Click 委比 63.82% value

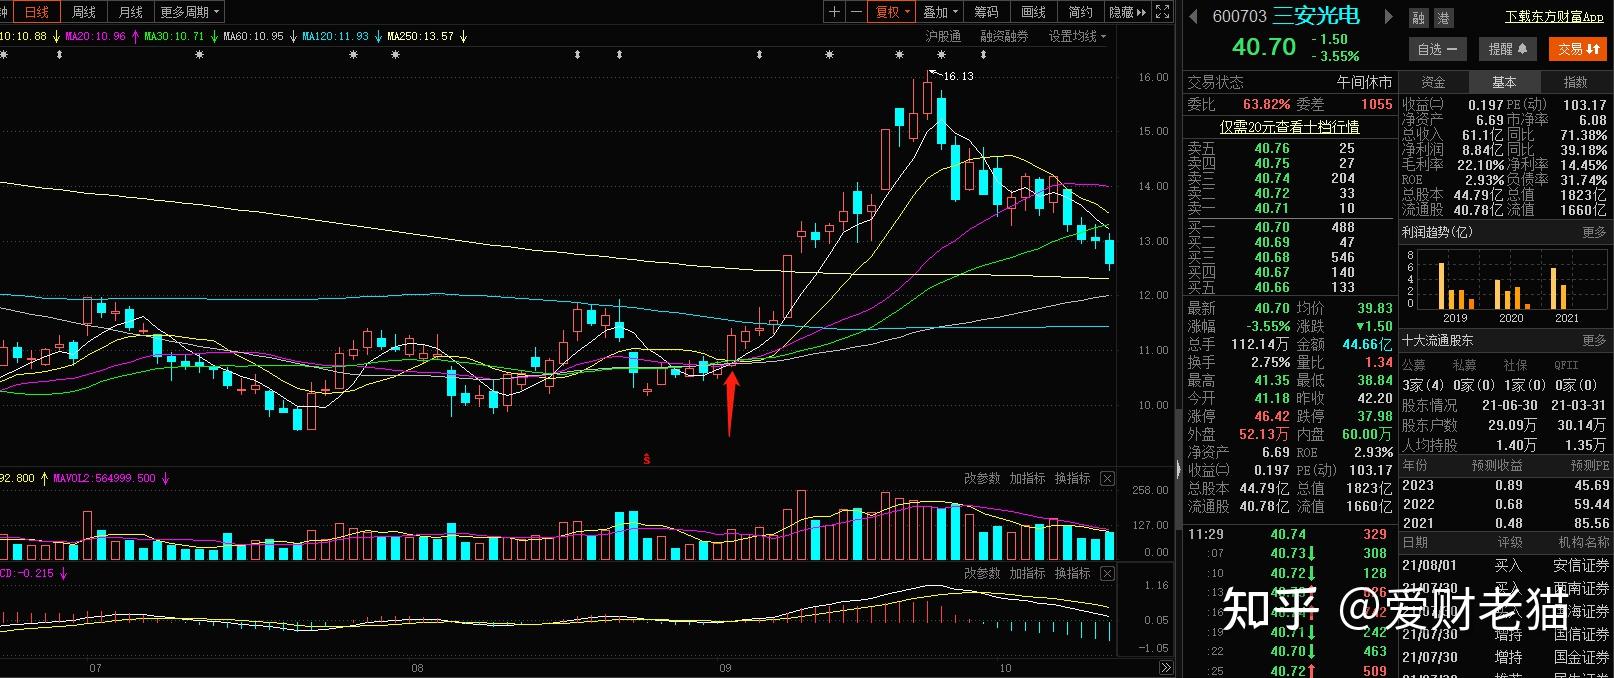(x=1266, y=104)
